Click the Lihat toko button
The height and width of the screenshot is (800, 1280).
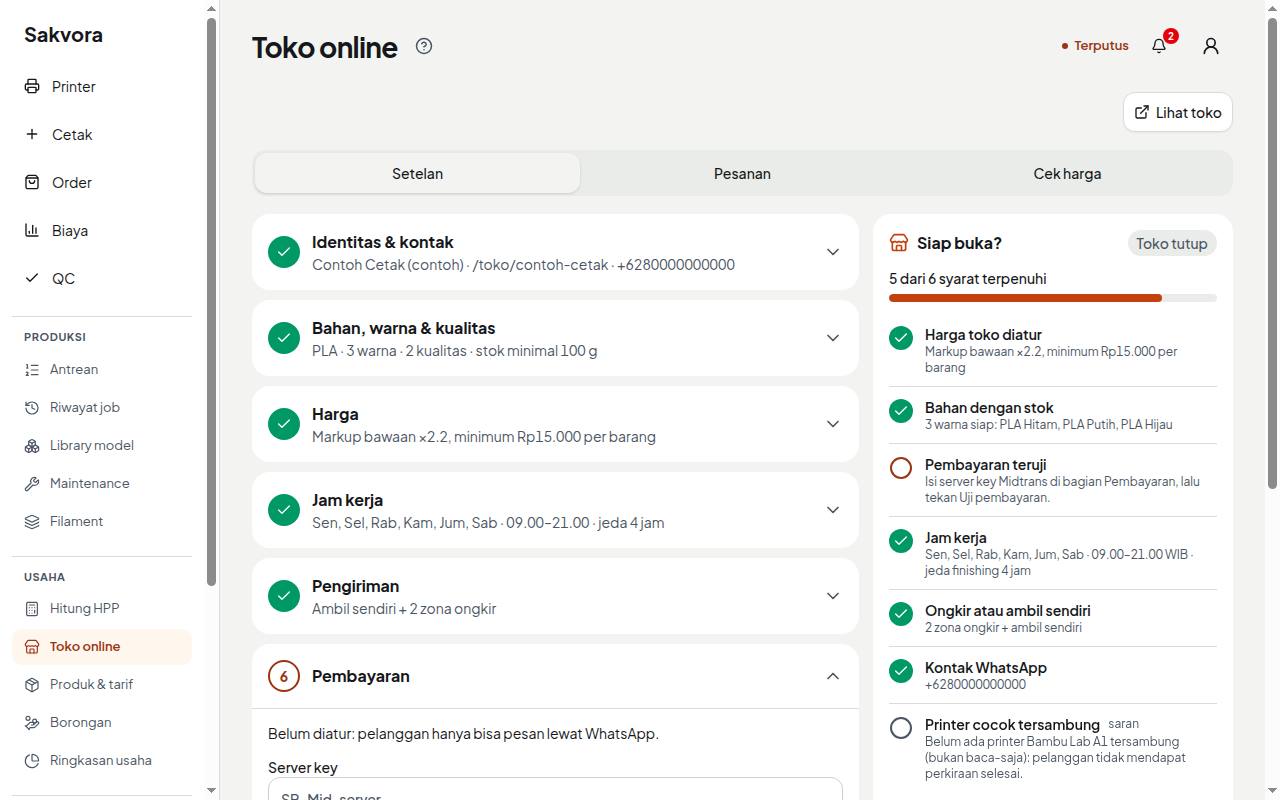(1178, 112)
